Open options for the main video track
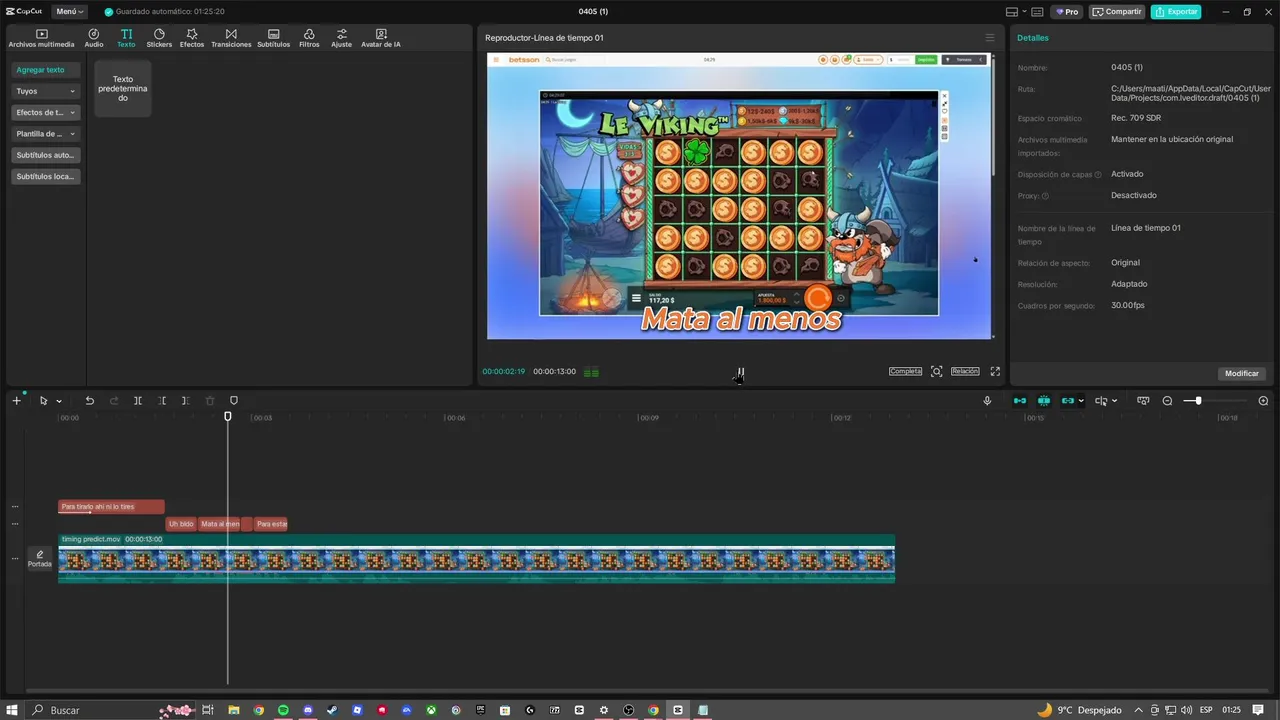Screen dimensions: 1280x720 click(15, 558)
